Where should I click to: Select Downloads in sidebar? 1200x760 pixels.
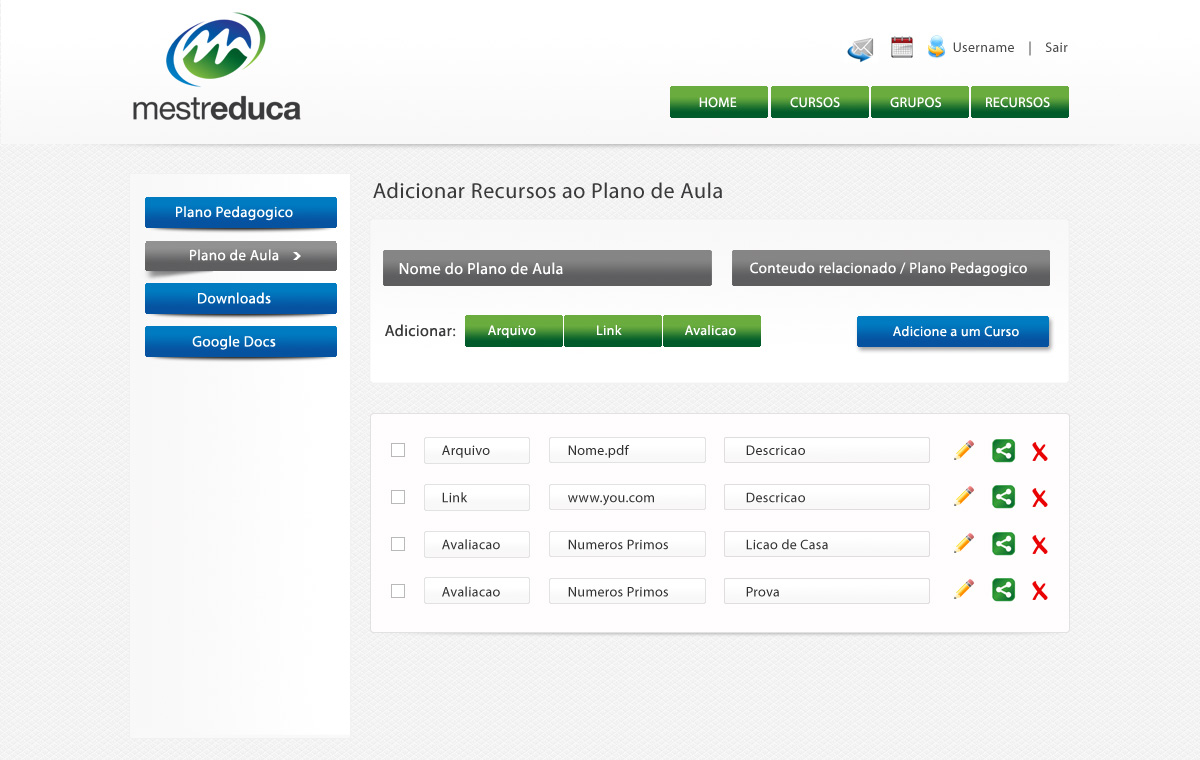pyautogui.click(x=241, y=298)
